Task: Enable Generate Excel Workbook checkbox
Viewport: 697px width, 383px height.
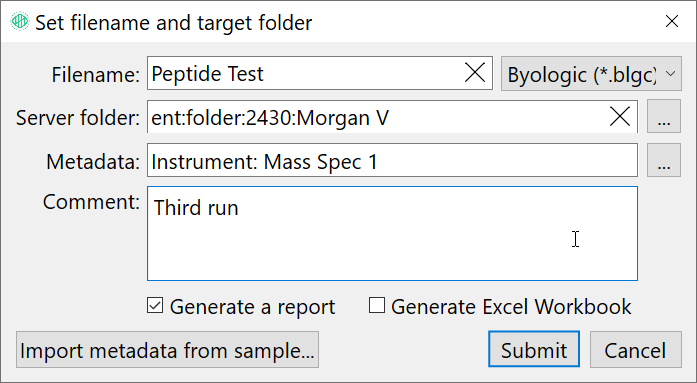Action: click(x=377, y=306)
